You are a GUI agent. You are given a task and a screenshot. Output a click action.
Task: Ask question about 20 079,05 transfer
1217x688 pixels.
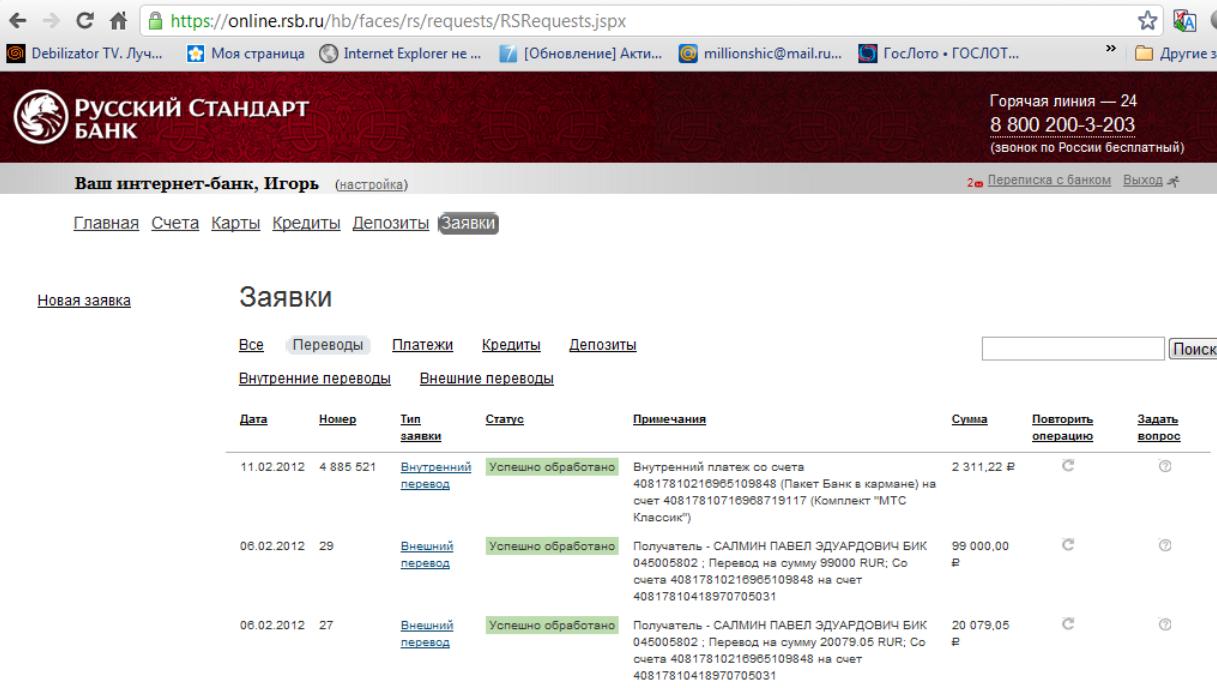pos(1164,624)
